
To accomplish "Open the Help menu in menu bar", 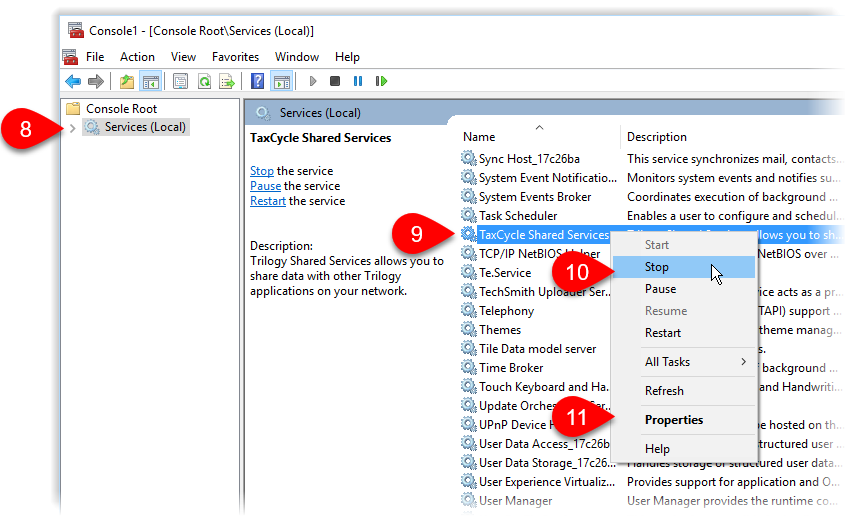I will click(x=347, y=57).
